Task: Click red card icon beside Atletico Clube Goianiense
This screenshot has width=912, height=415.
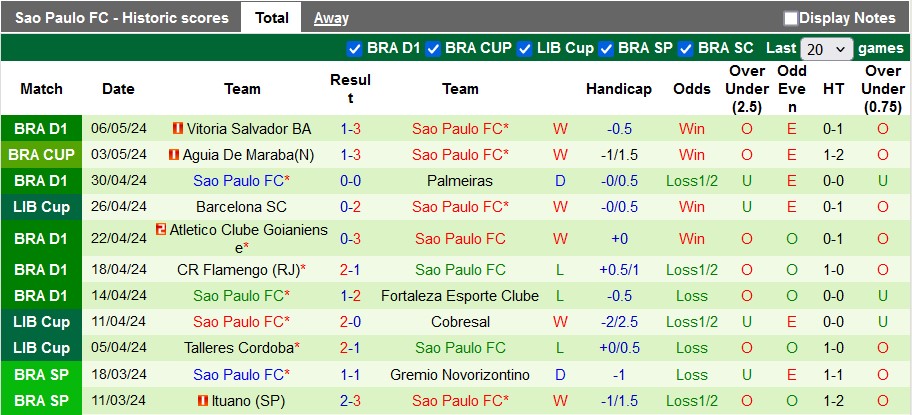Action: 161,230
